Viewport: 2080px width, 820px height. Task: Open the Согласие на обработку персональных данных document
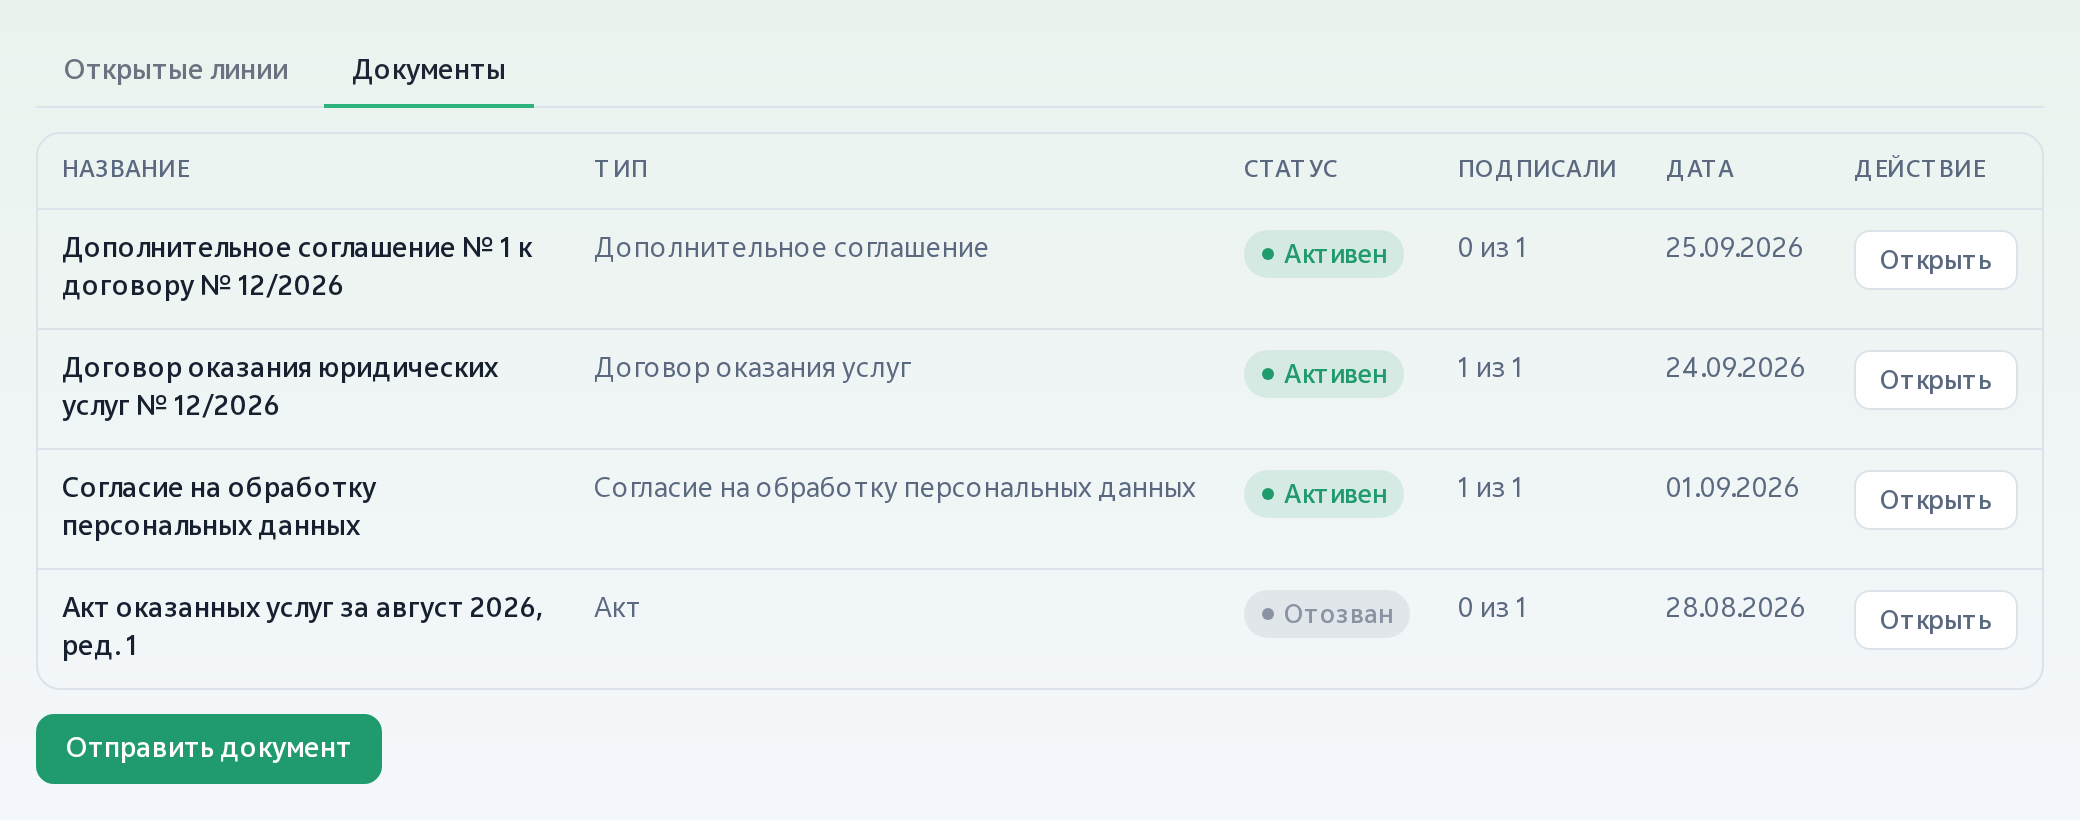coord(1935,500)
